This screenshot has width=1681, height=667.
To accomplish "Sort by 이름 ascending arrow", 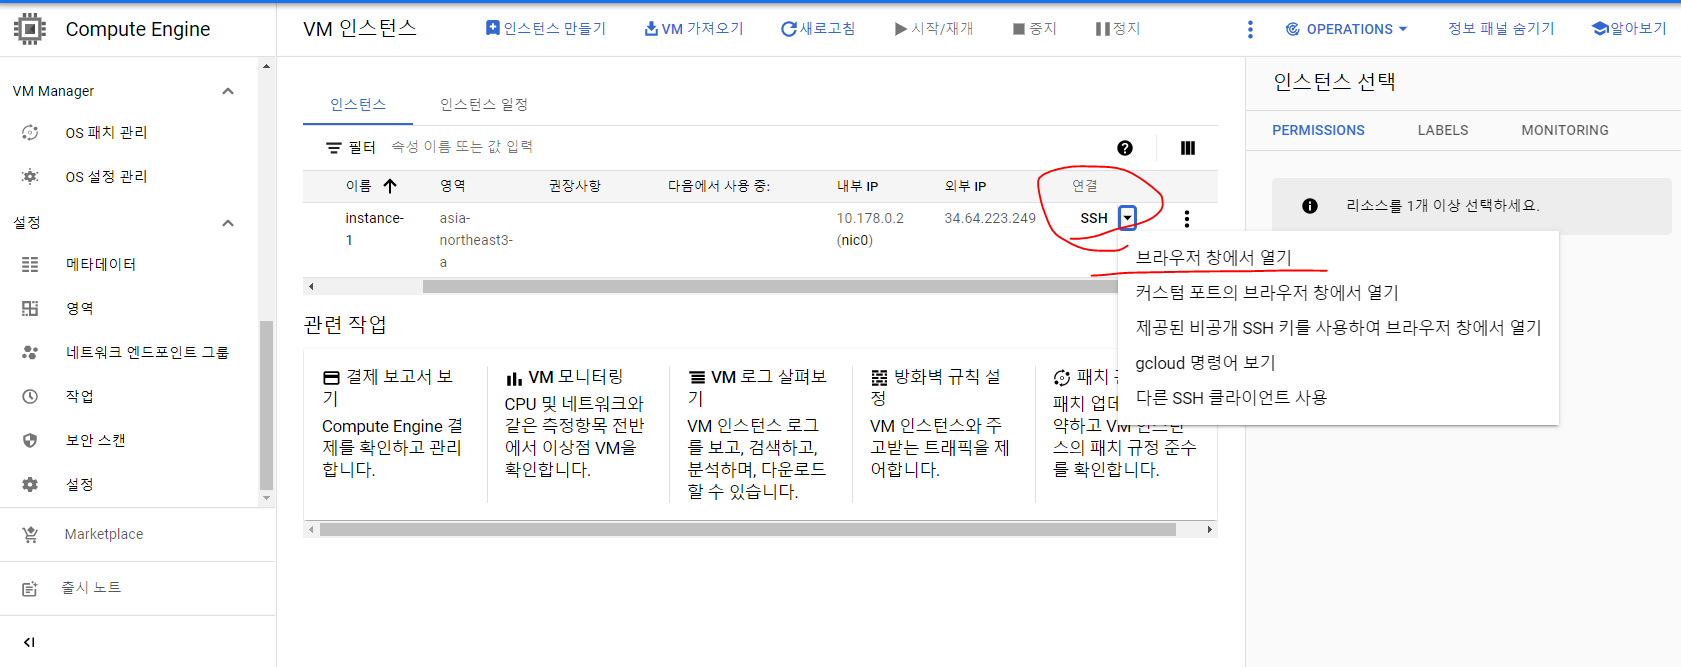I will 390,186.
